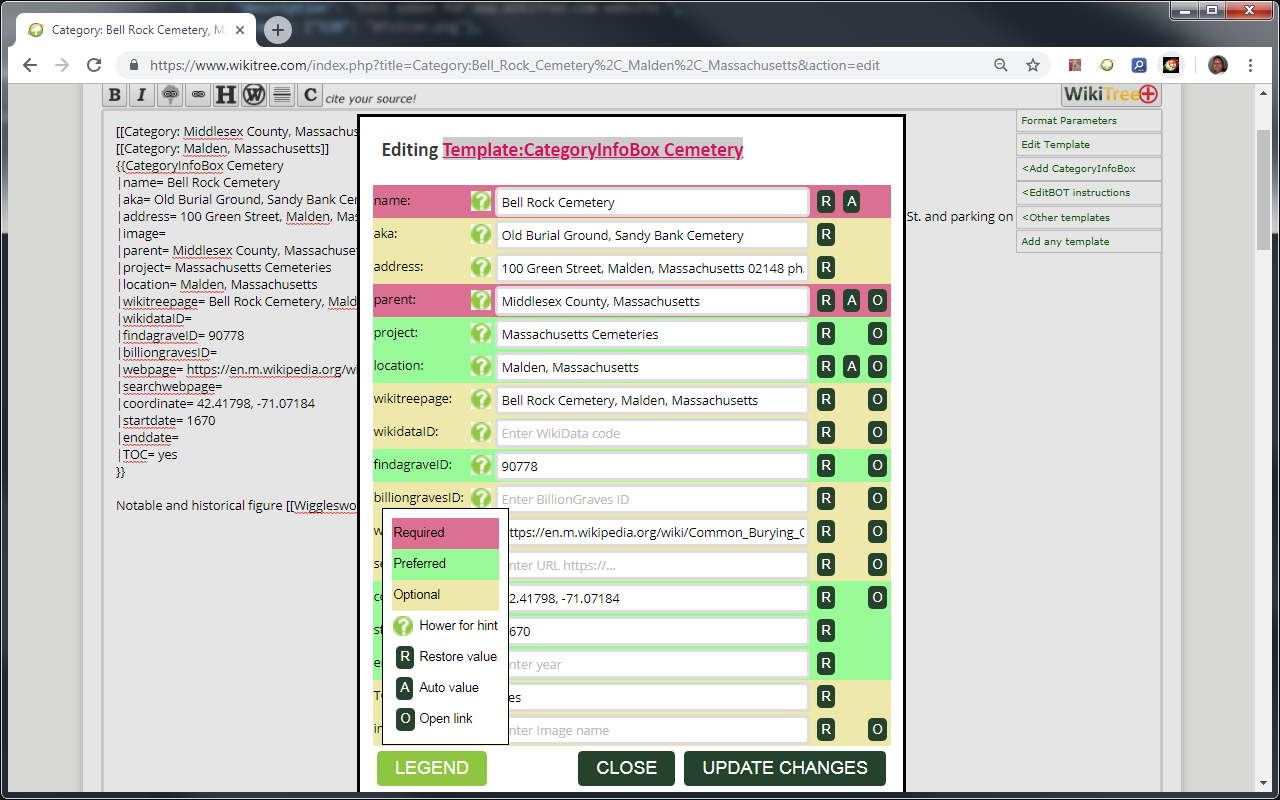Click the wikidataID input field

[652, 433]
